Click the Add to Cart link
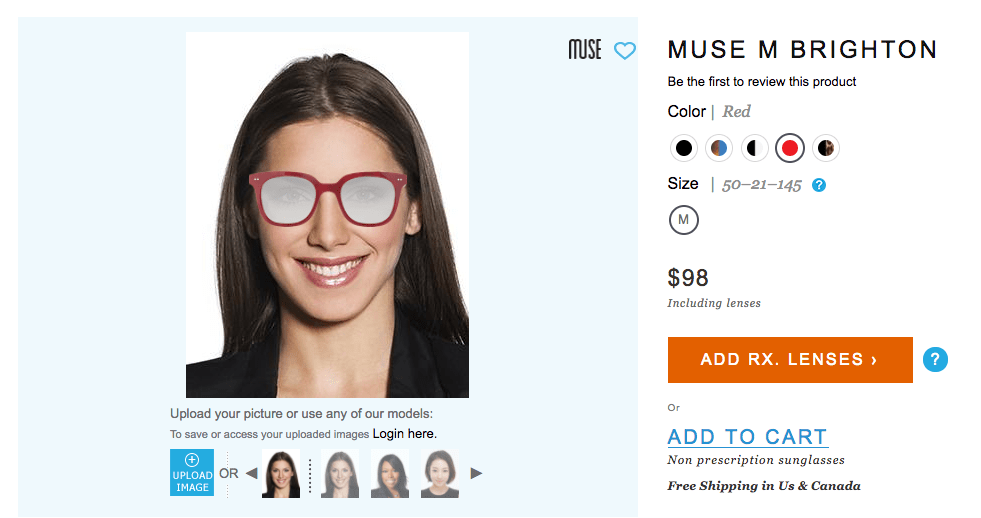981x518 pixels. pyautogui.click(x=747, y=437)
